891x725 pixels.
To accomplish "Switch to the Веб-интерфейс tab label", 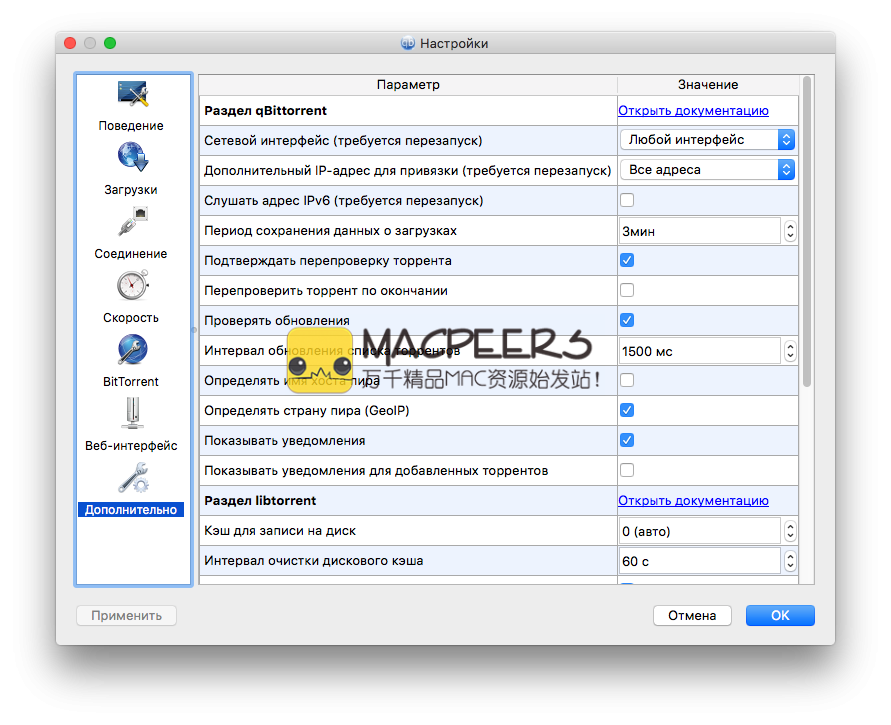I will tap(131, 445).
